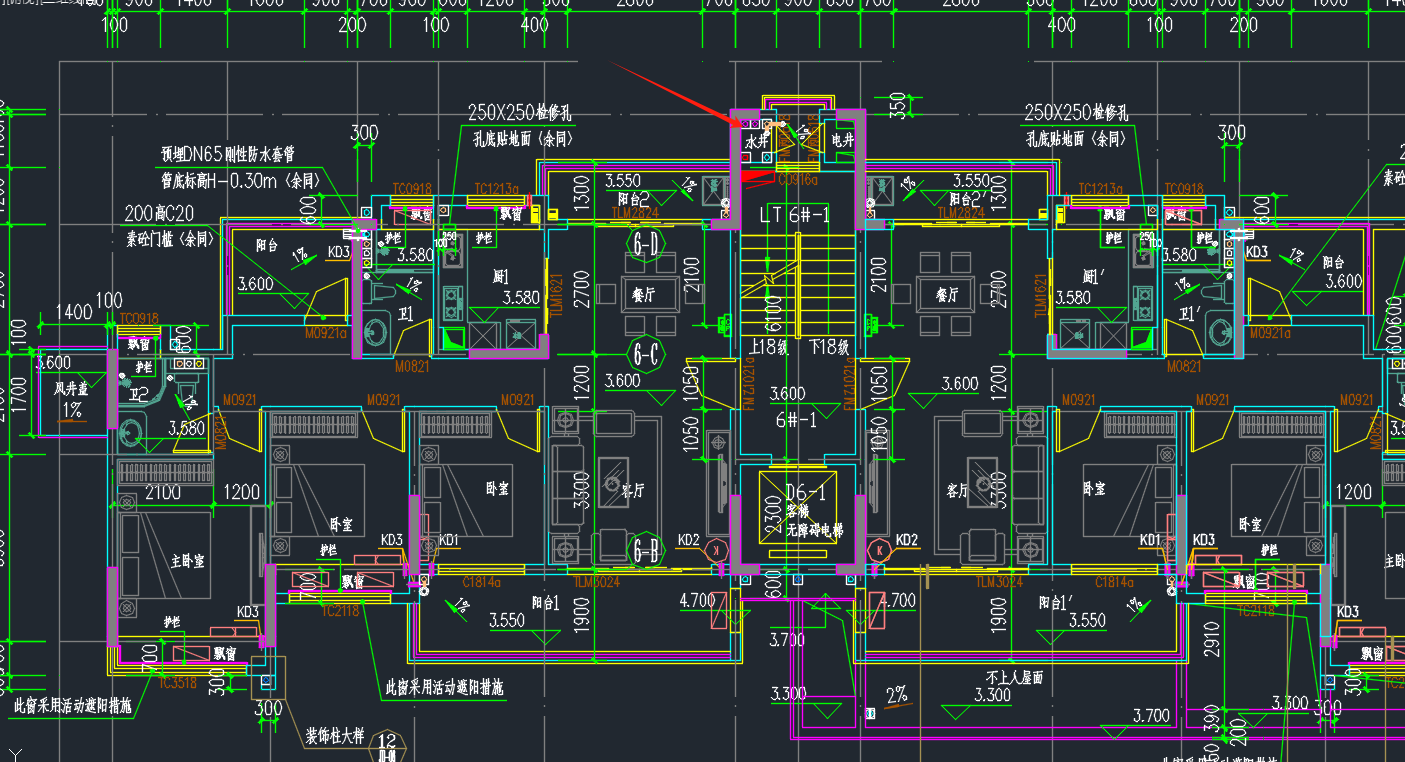The image size is (1405, 762).
Task: Click the TC2118 window tag in left unit
Action: (x=339, y=610)
